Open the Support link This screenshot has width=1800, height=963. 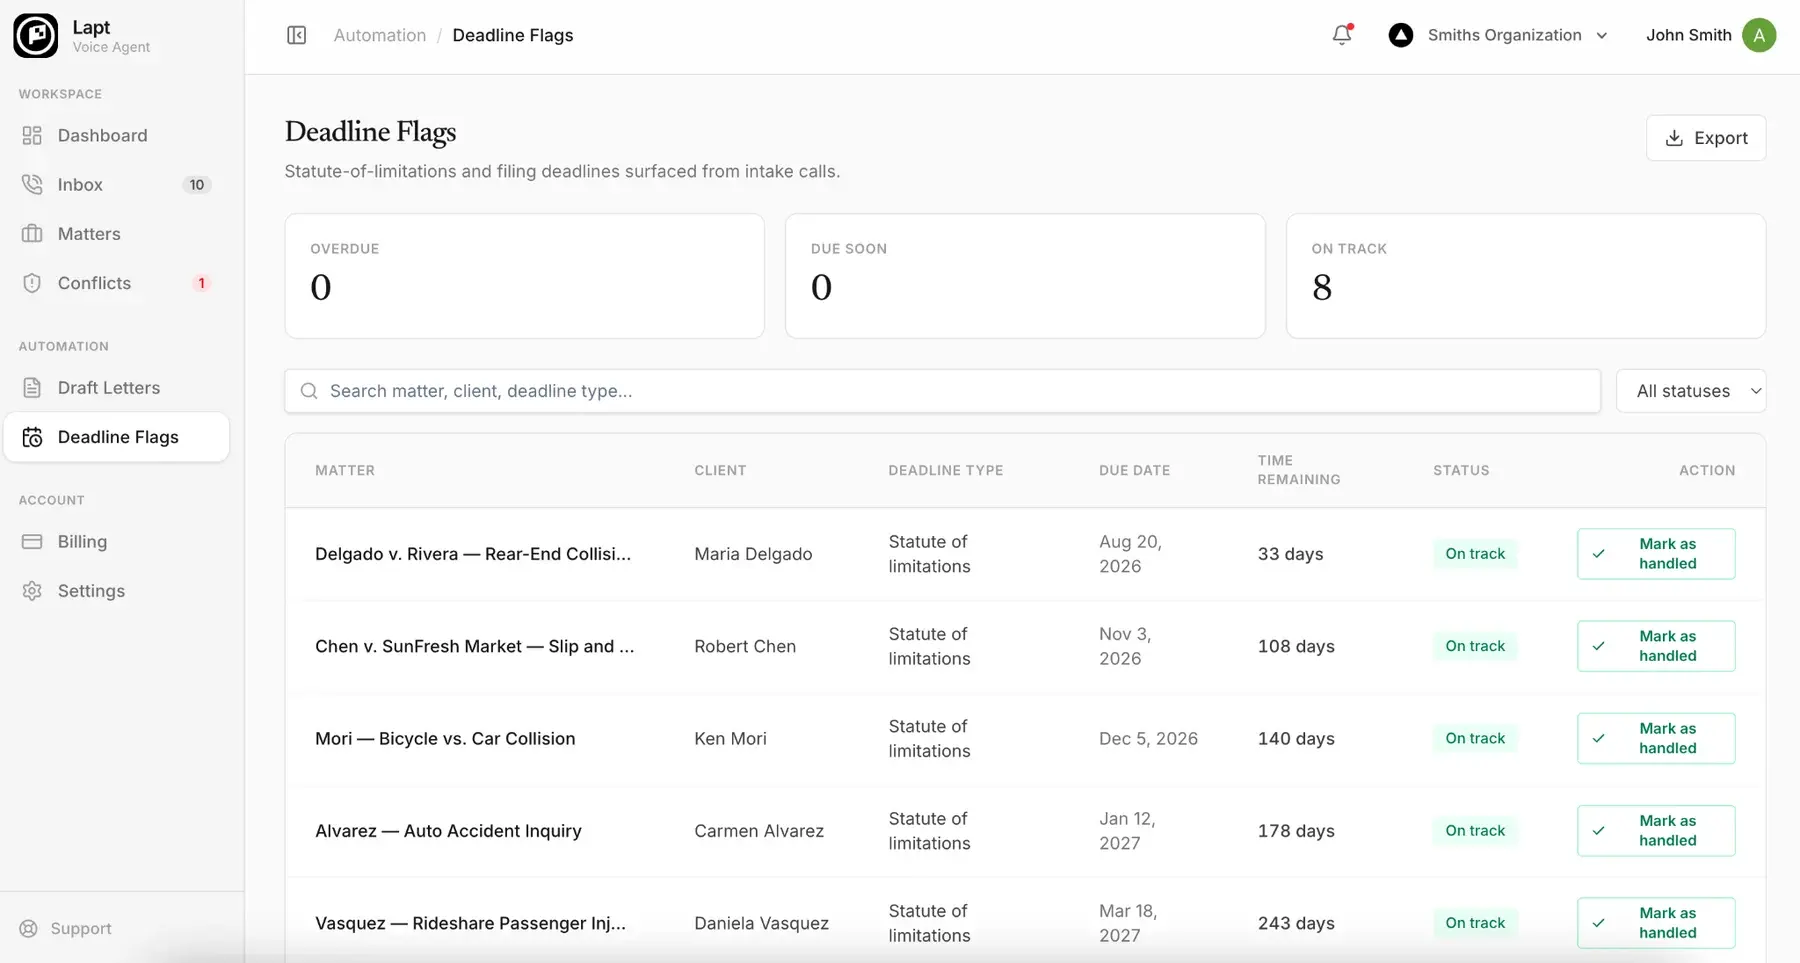pos(66,929)
